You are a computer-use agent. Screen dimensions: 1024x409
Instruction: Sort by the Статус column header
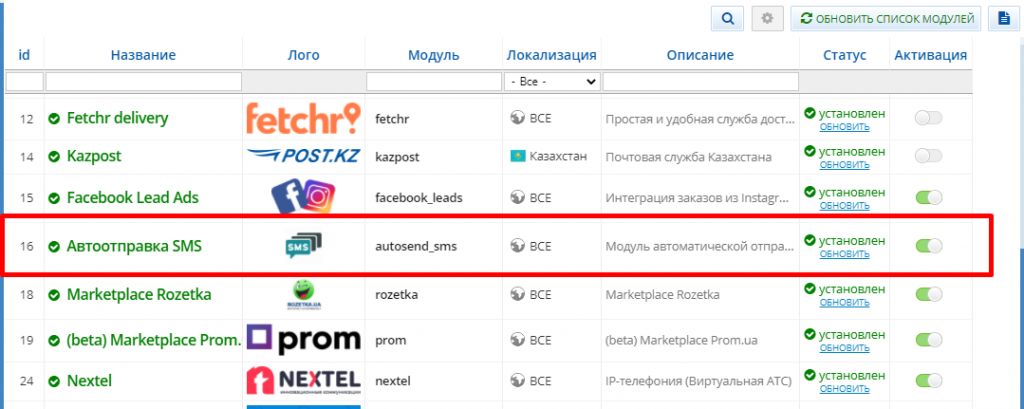point(844,56)
